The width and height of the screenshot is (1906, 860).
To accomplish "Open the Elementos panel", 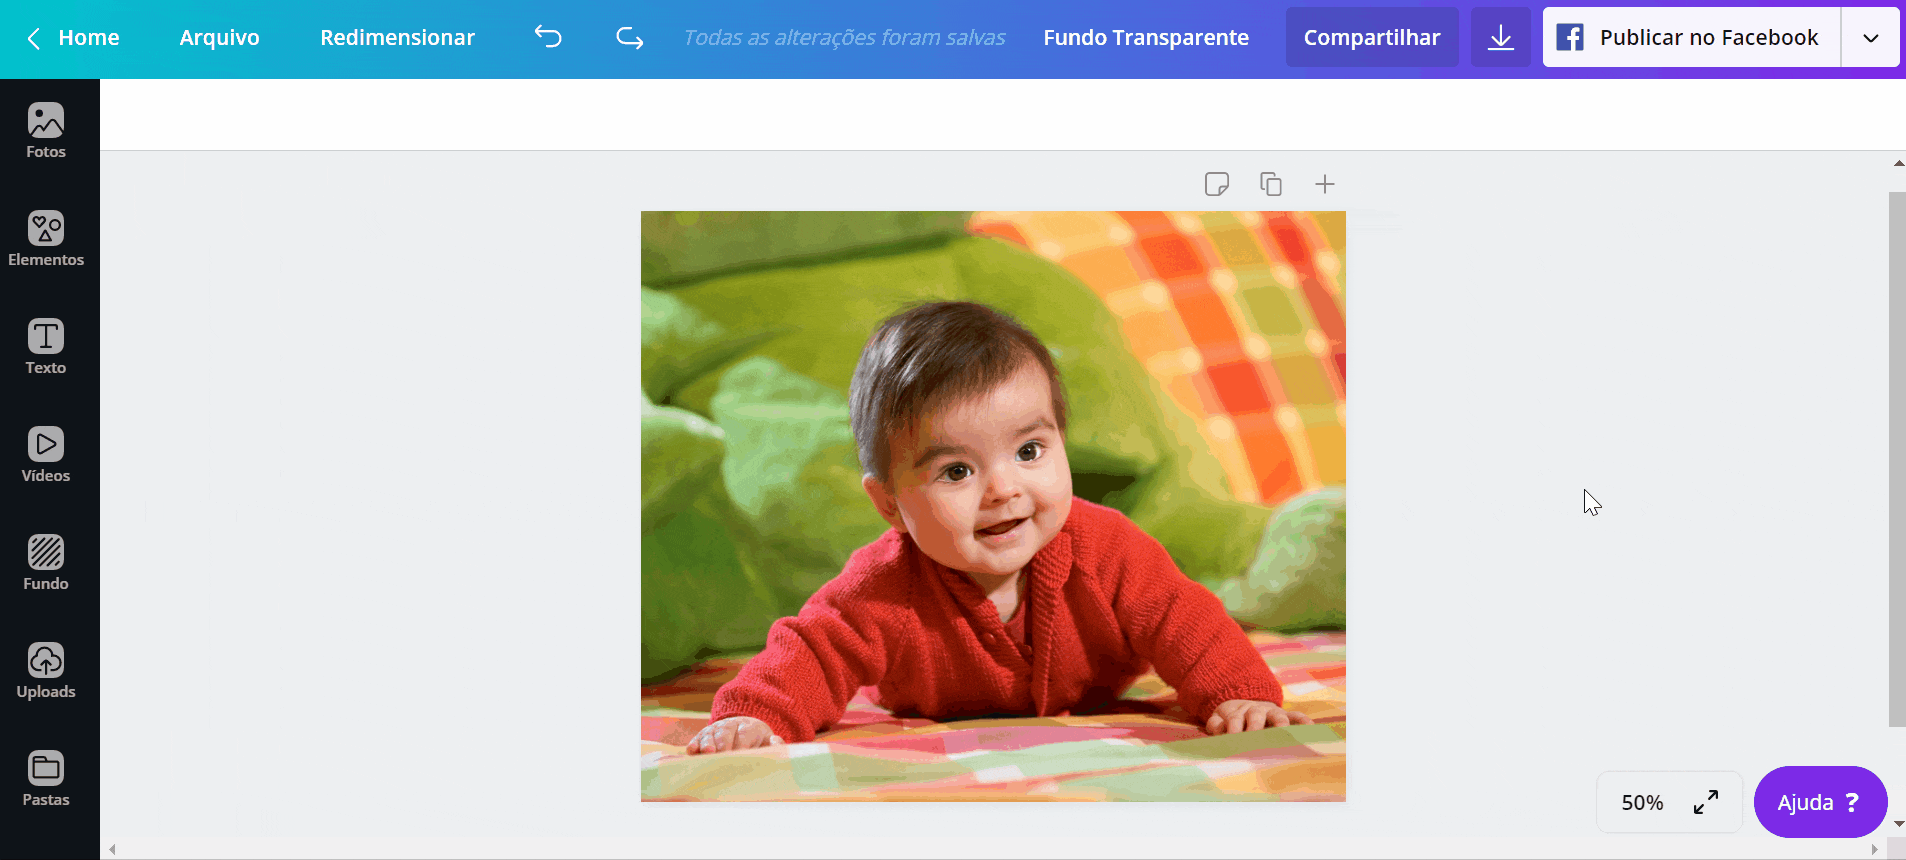I will click(x=46, y=239).
